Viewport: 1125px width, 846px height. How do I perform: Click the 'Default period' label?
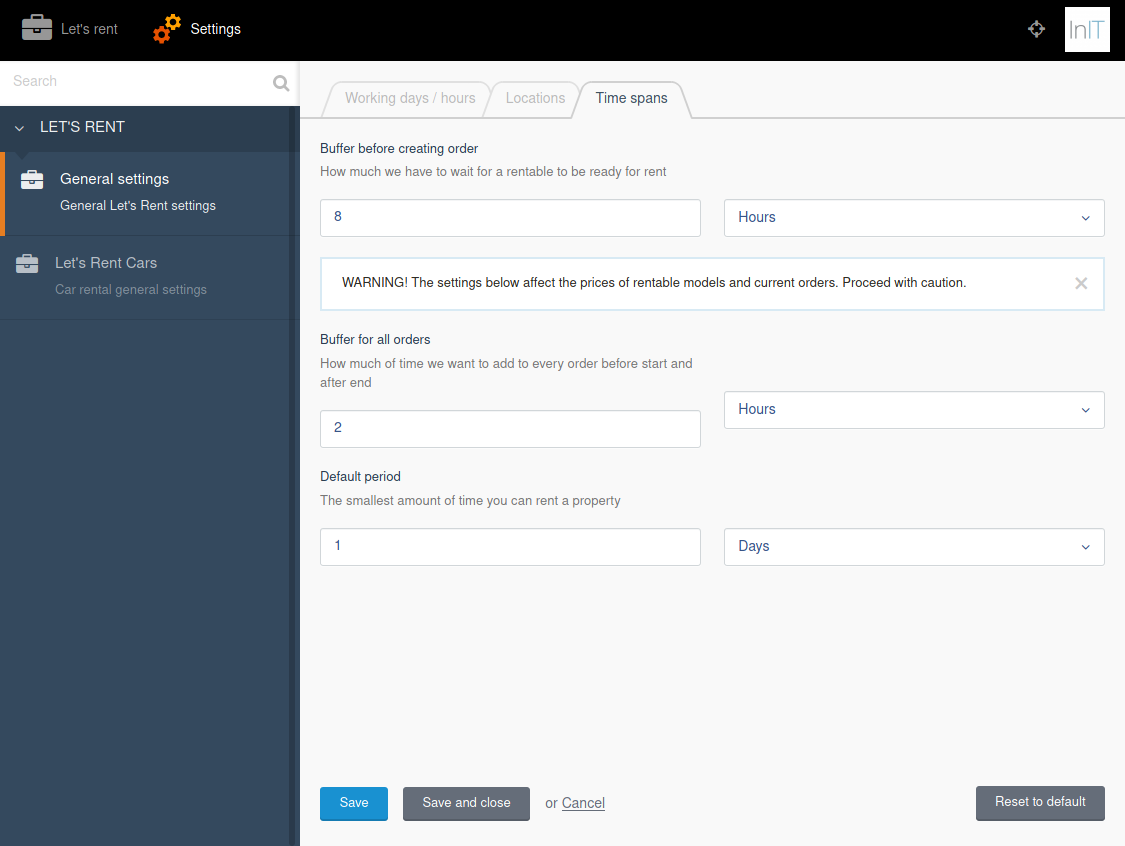click(360, 476)
